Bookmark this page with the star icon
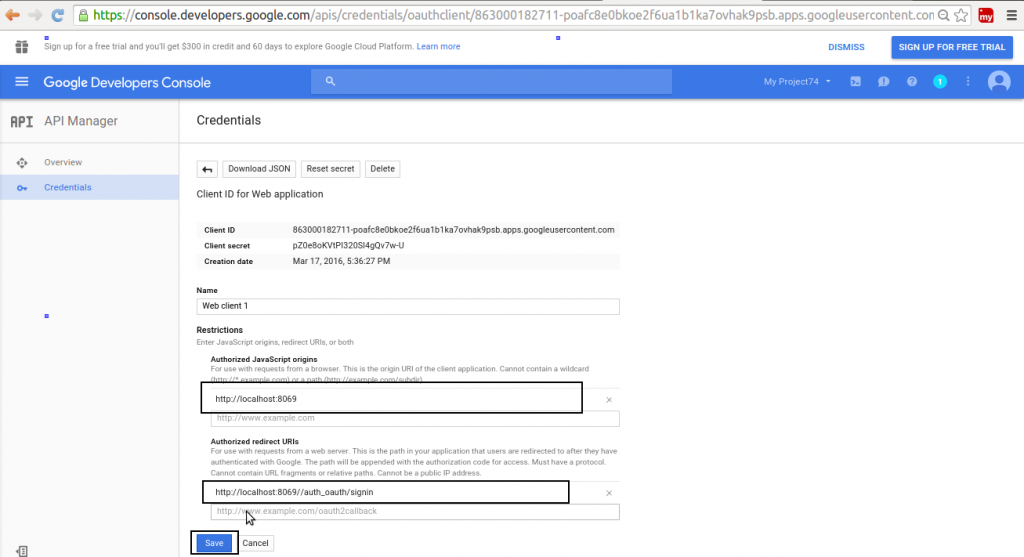 point(960,16)
